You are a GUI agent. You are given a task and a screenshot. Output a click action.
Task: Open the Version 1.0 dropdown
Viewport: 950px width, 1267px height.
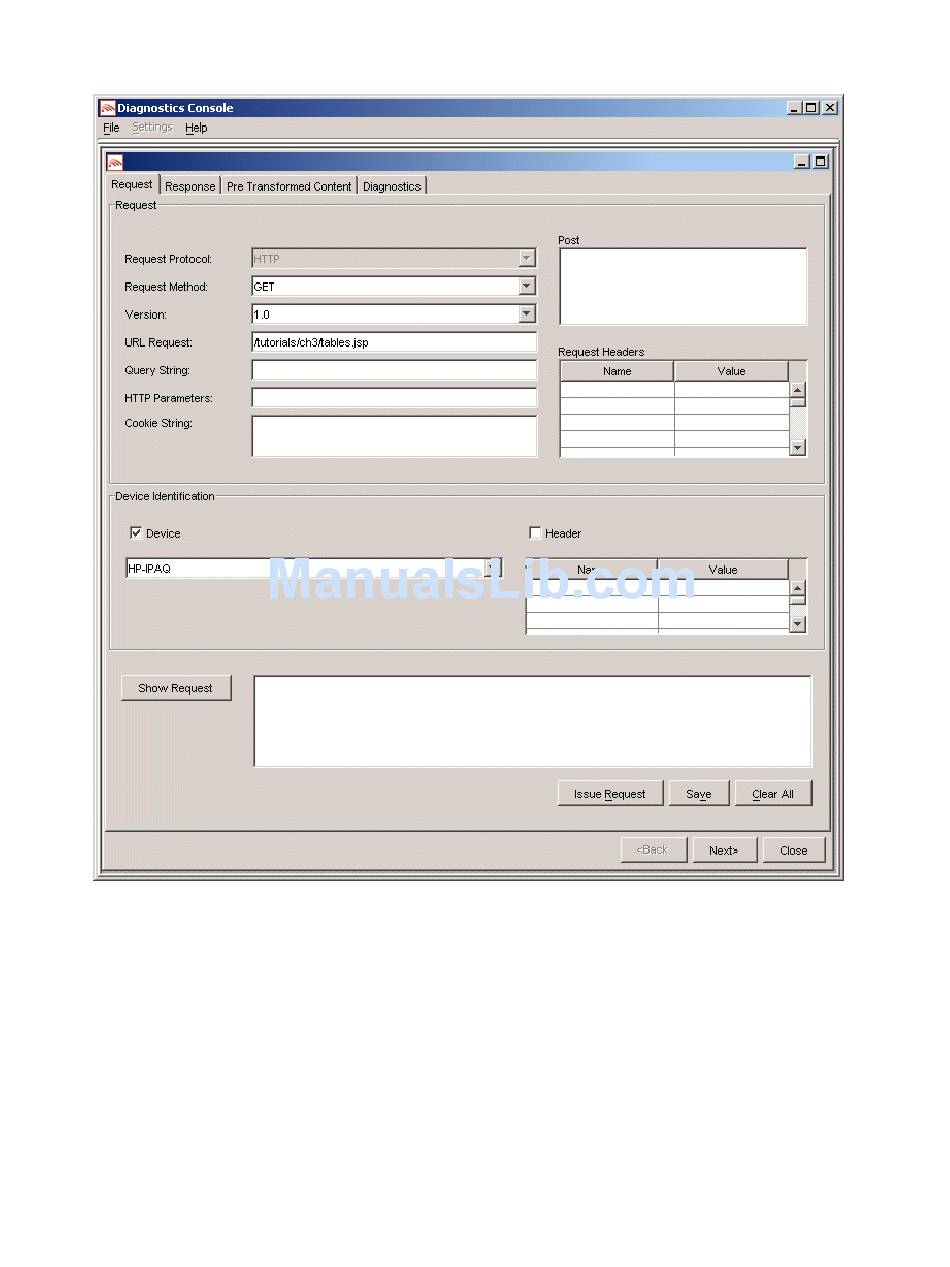(527, 314)
